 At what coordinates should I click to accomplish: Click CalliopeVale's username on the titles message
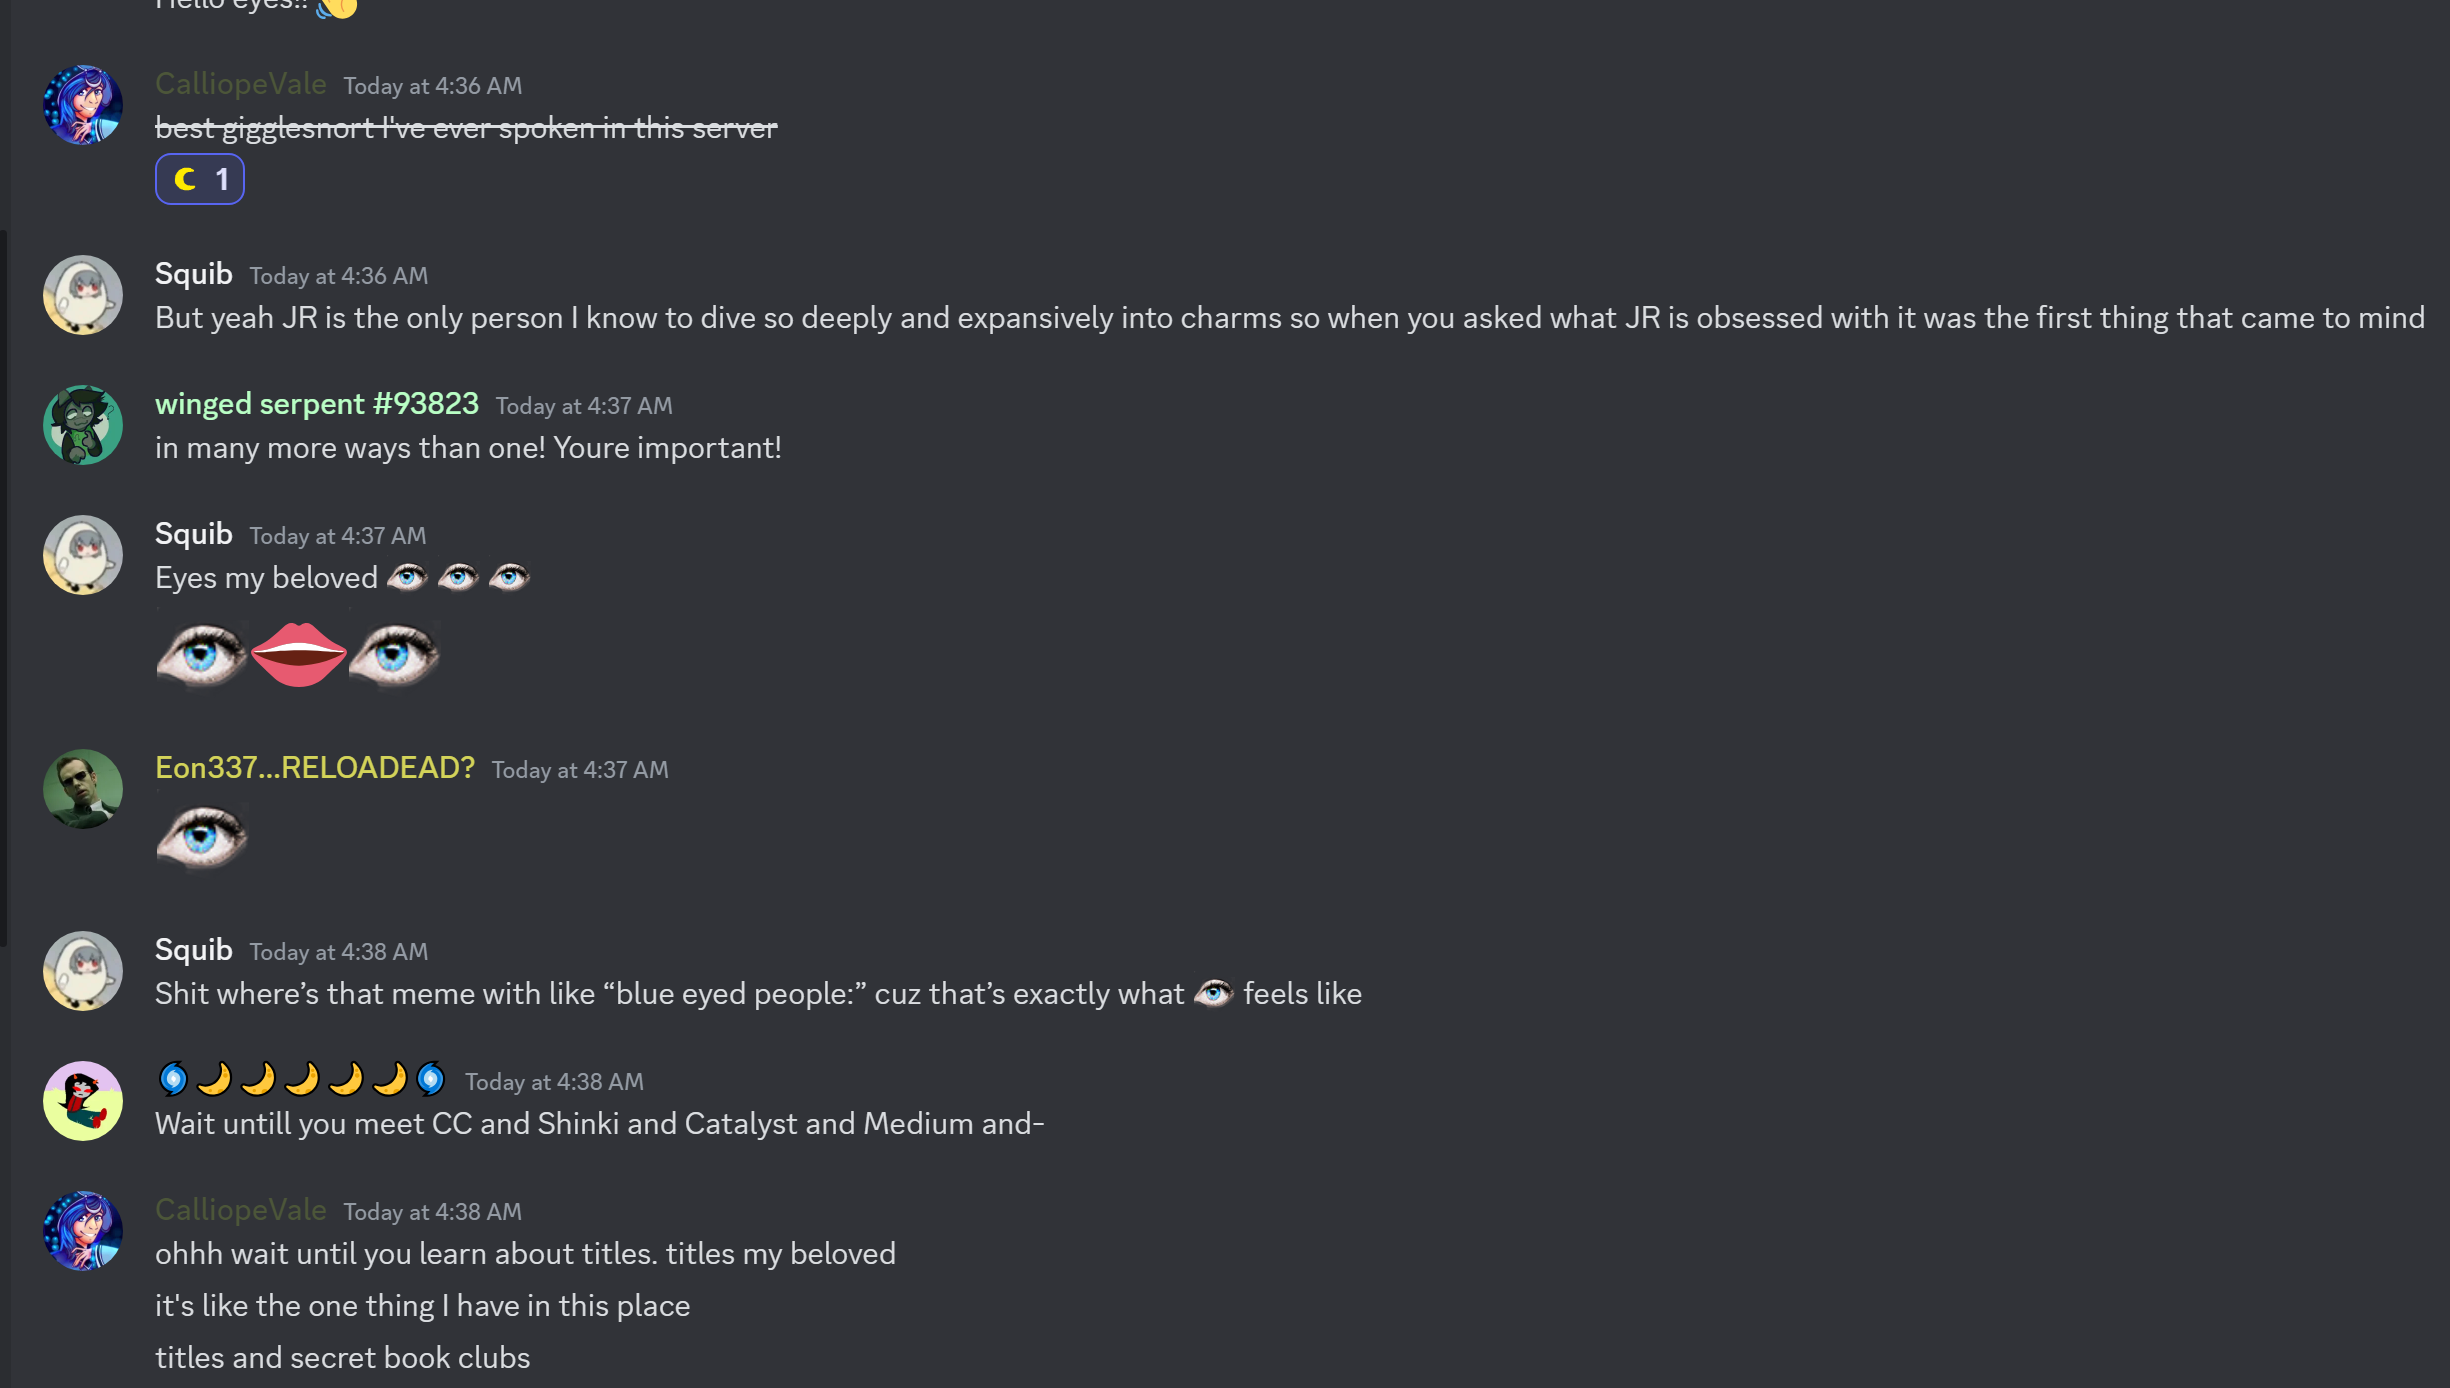[x=240, y=1210]
